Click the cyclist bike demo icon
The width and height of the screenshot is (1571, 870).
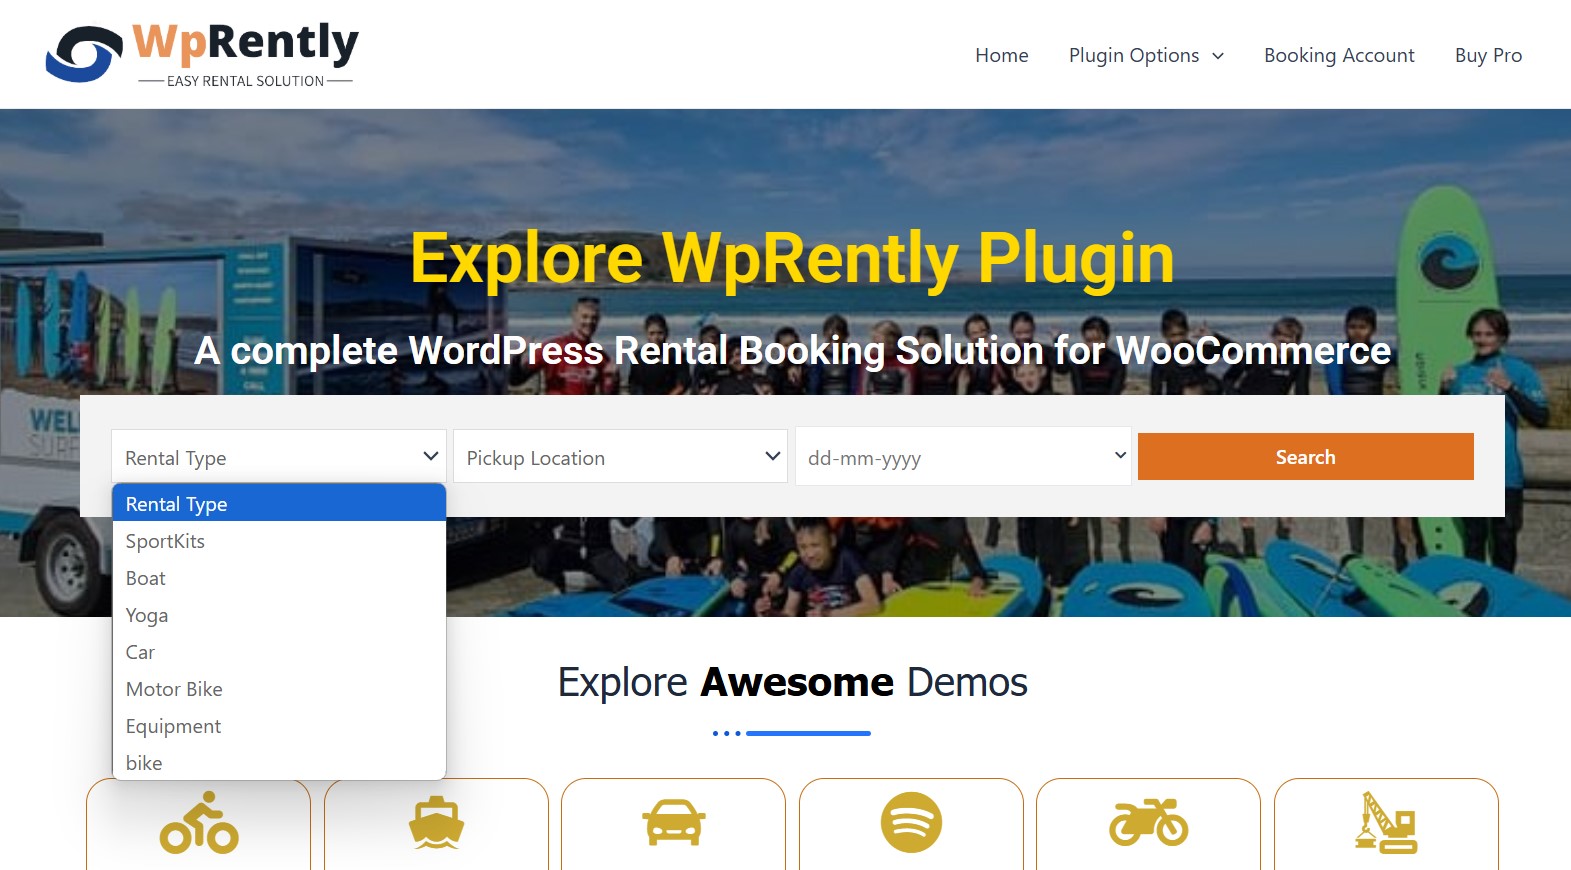coord(199,823)
